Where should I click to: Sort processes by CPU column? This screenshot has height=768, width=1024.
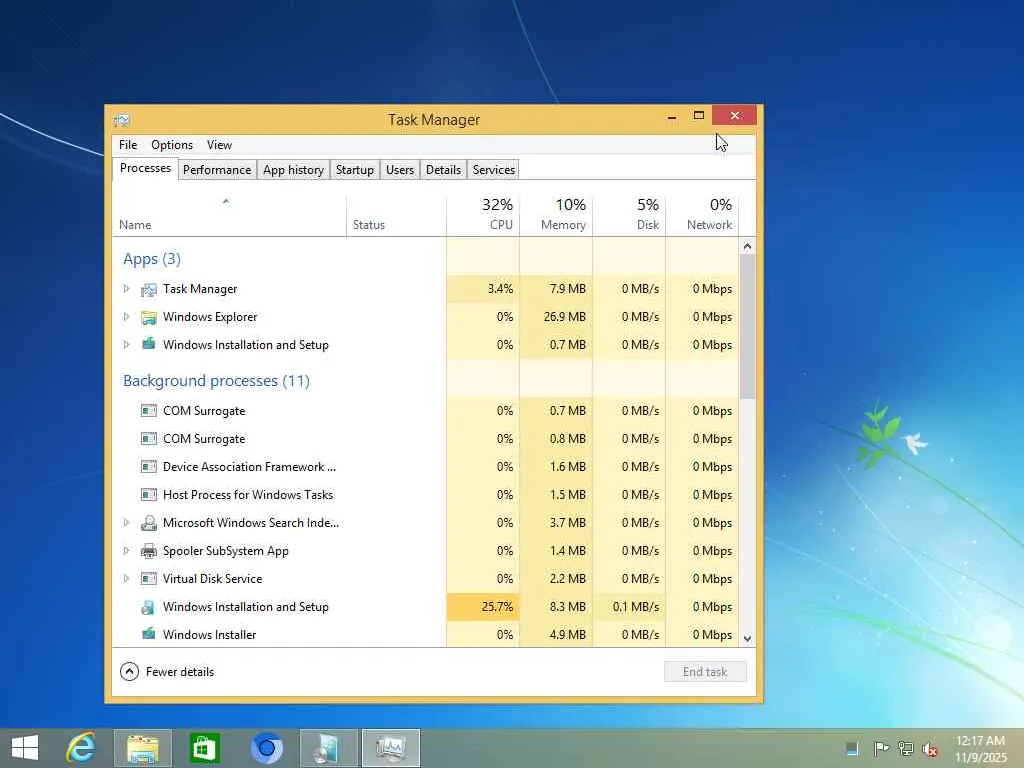point(483,216)
